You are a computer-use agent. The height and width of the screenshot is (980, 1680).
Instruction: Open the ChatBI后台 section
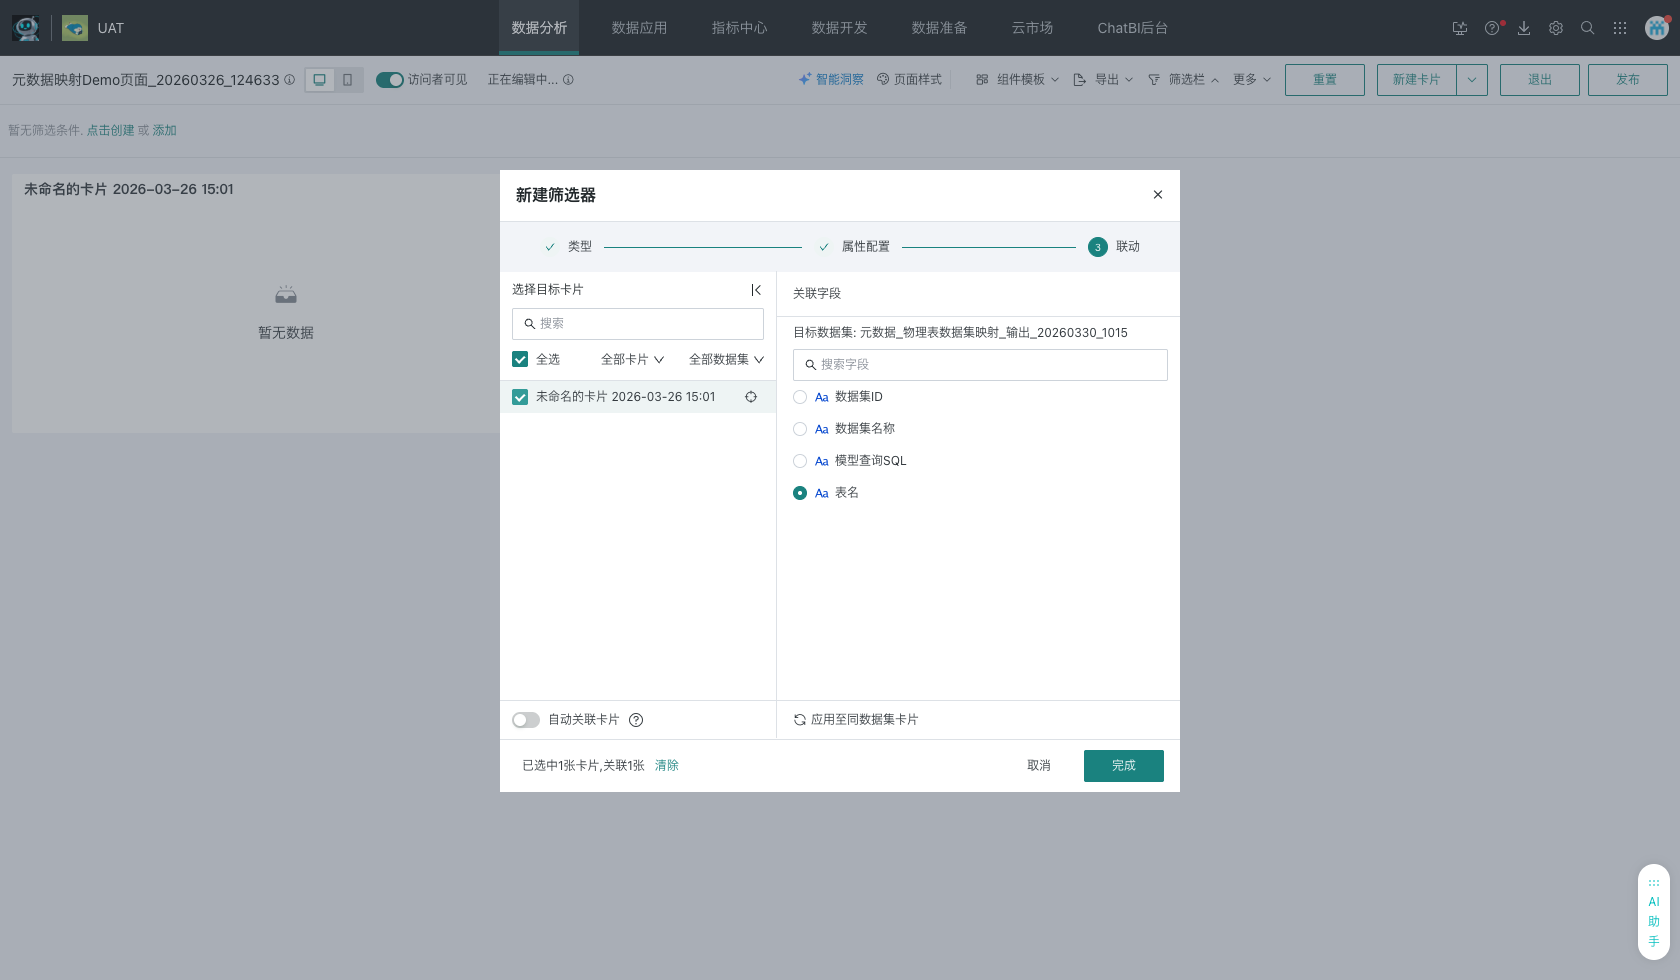1131,28
